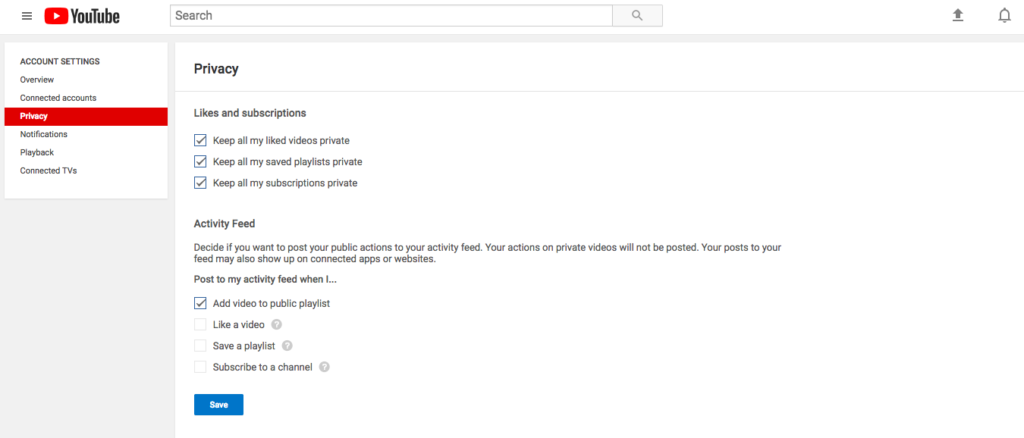Enable the Like a video checkbox

point(200,324)
